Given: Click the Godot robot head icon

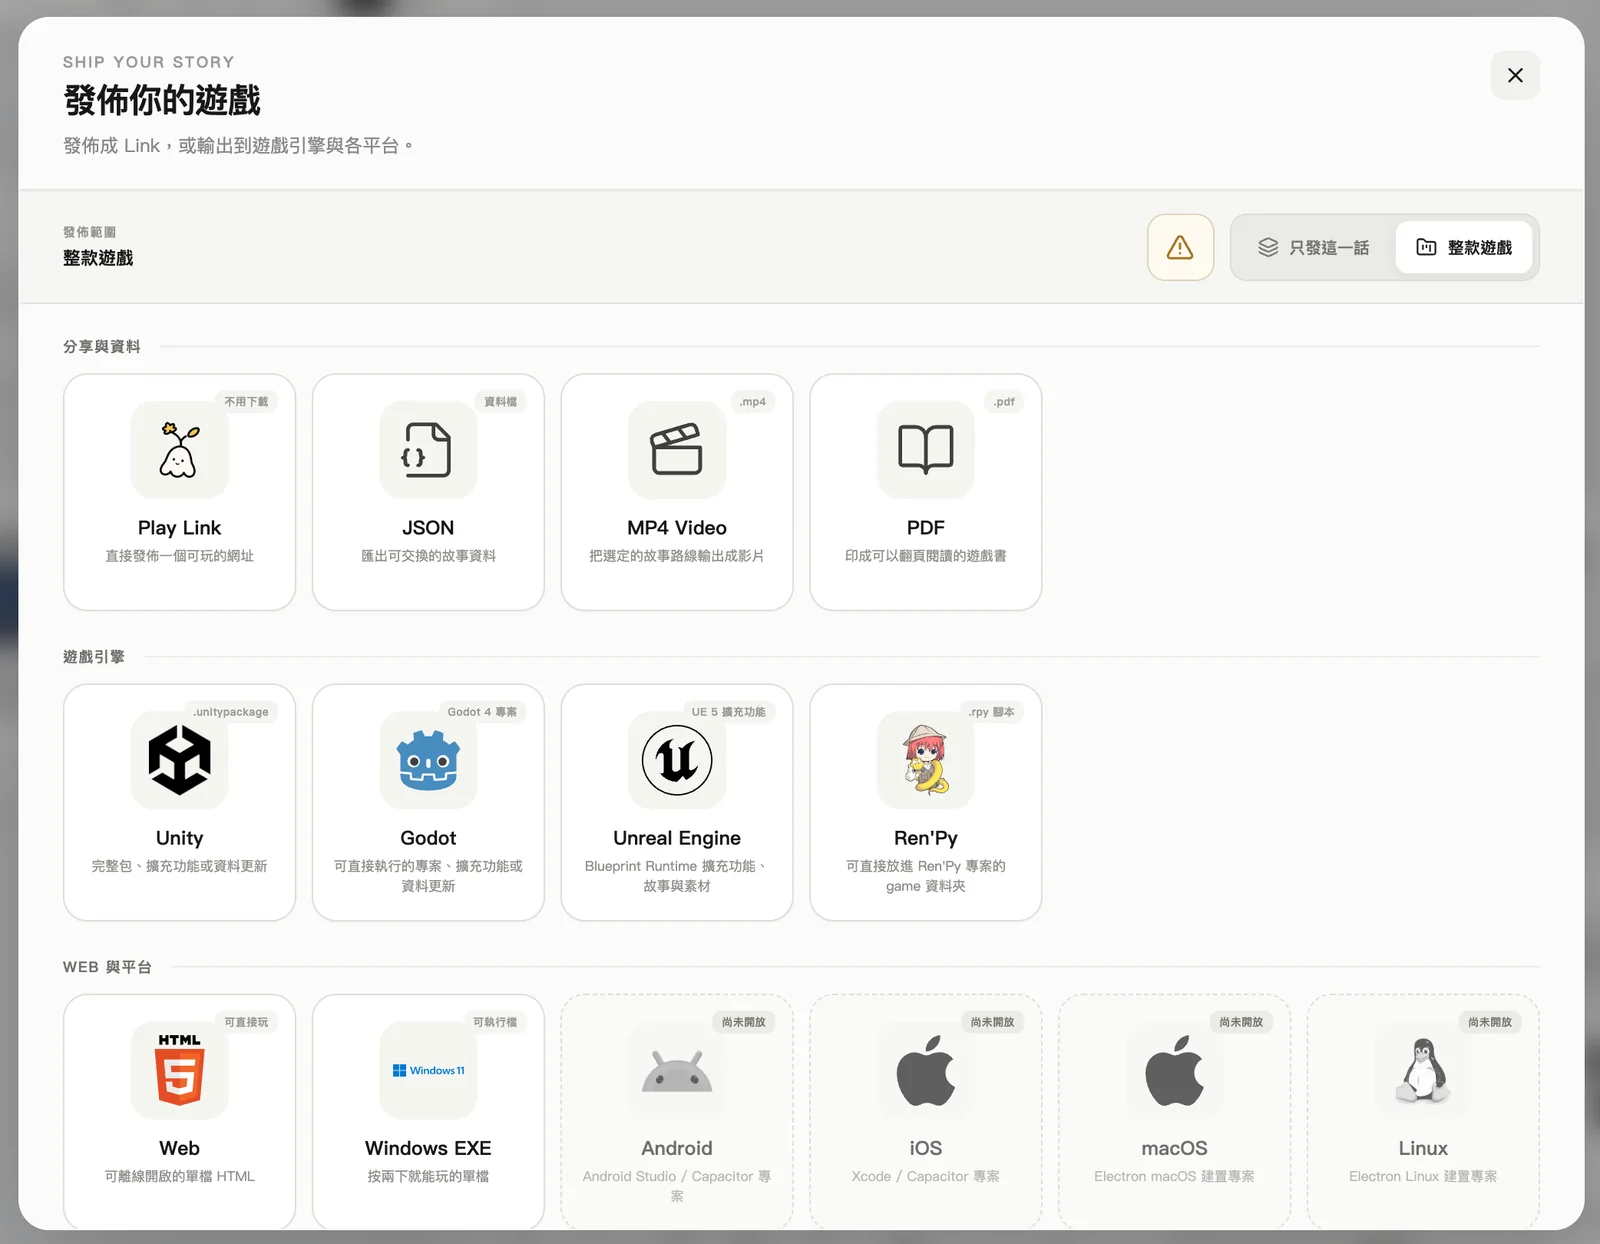Looking at the screenshot, I should click(x=428, y=760).
